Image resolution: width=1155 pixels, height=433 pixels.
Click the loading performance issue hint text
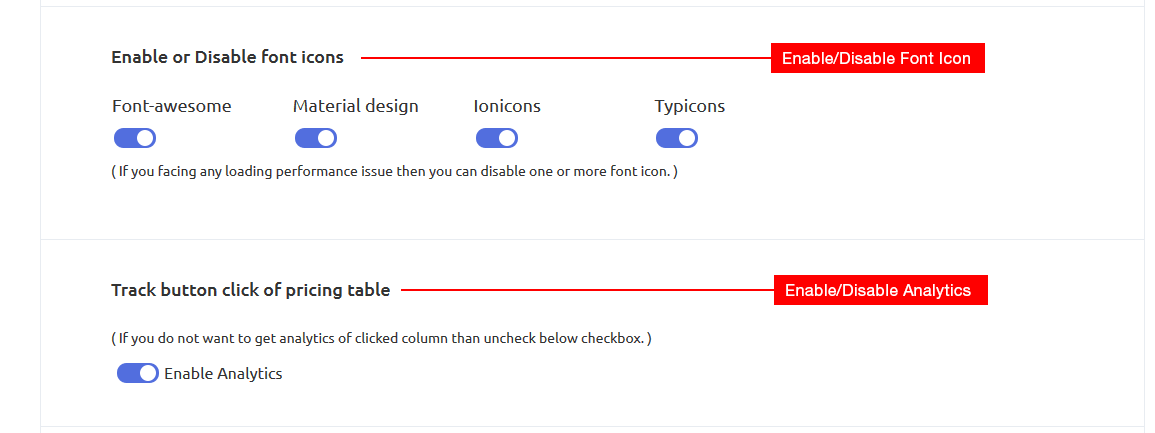click(394, 172)
